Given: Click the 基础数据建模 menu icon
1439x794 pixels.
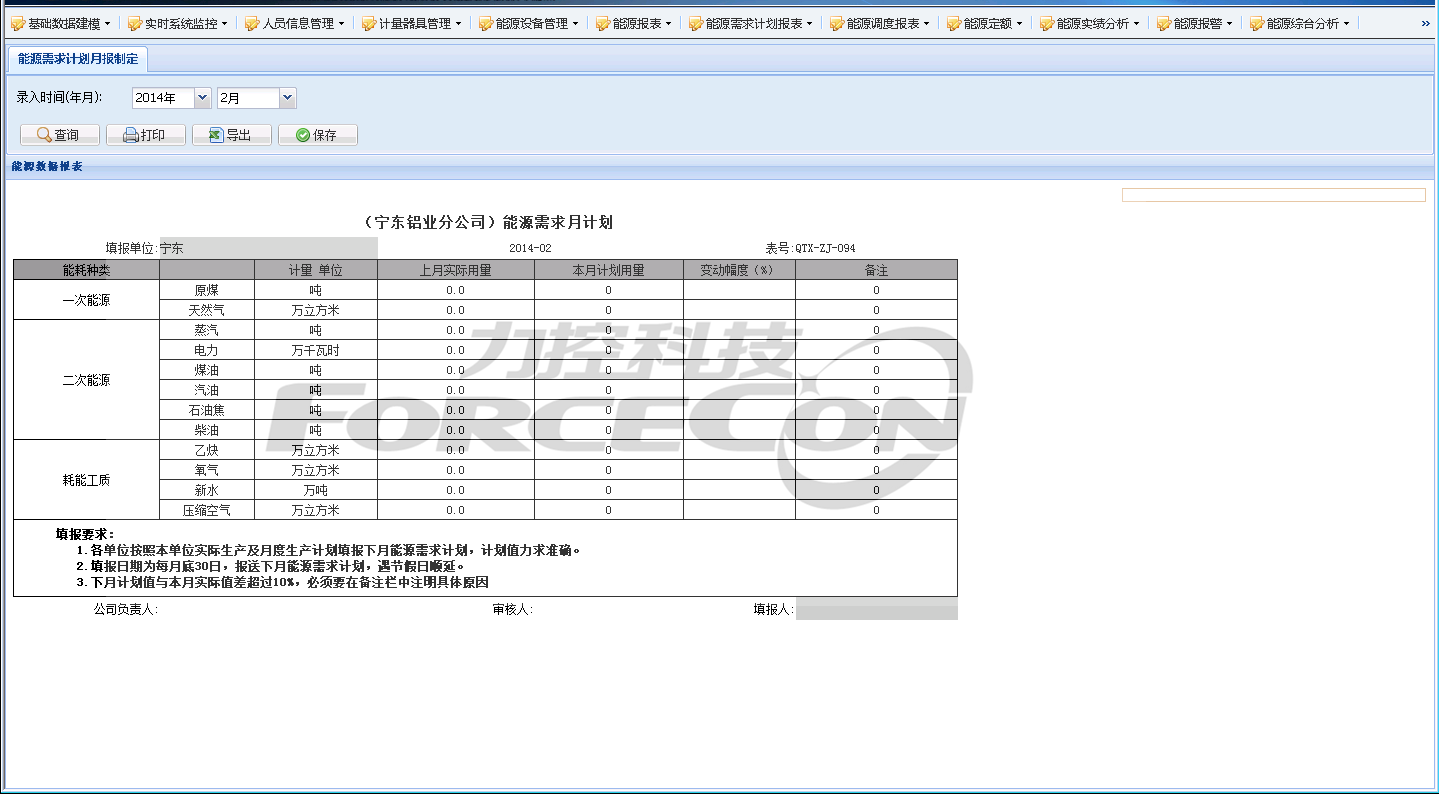Looking at the screenshot, I should [18, 23].
